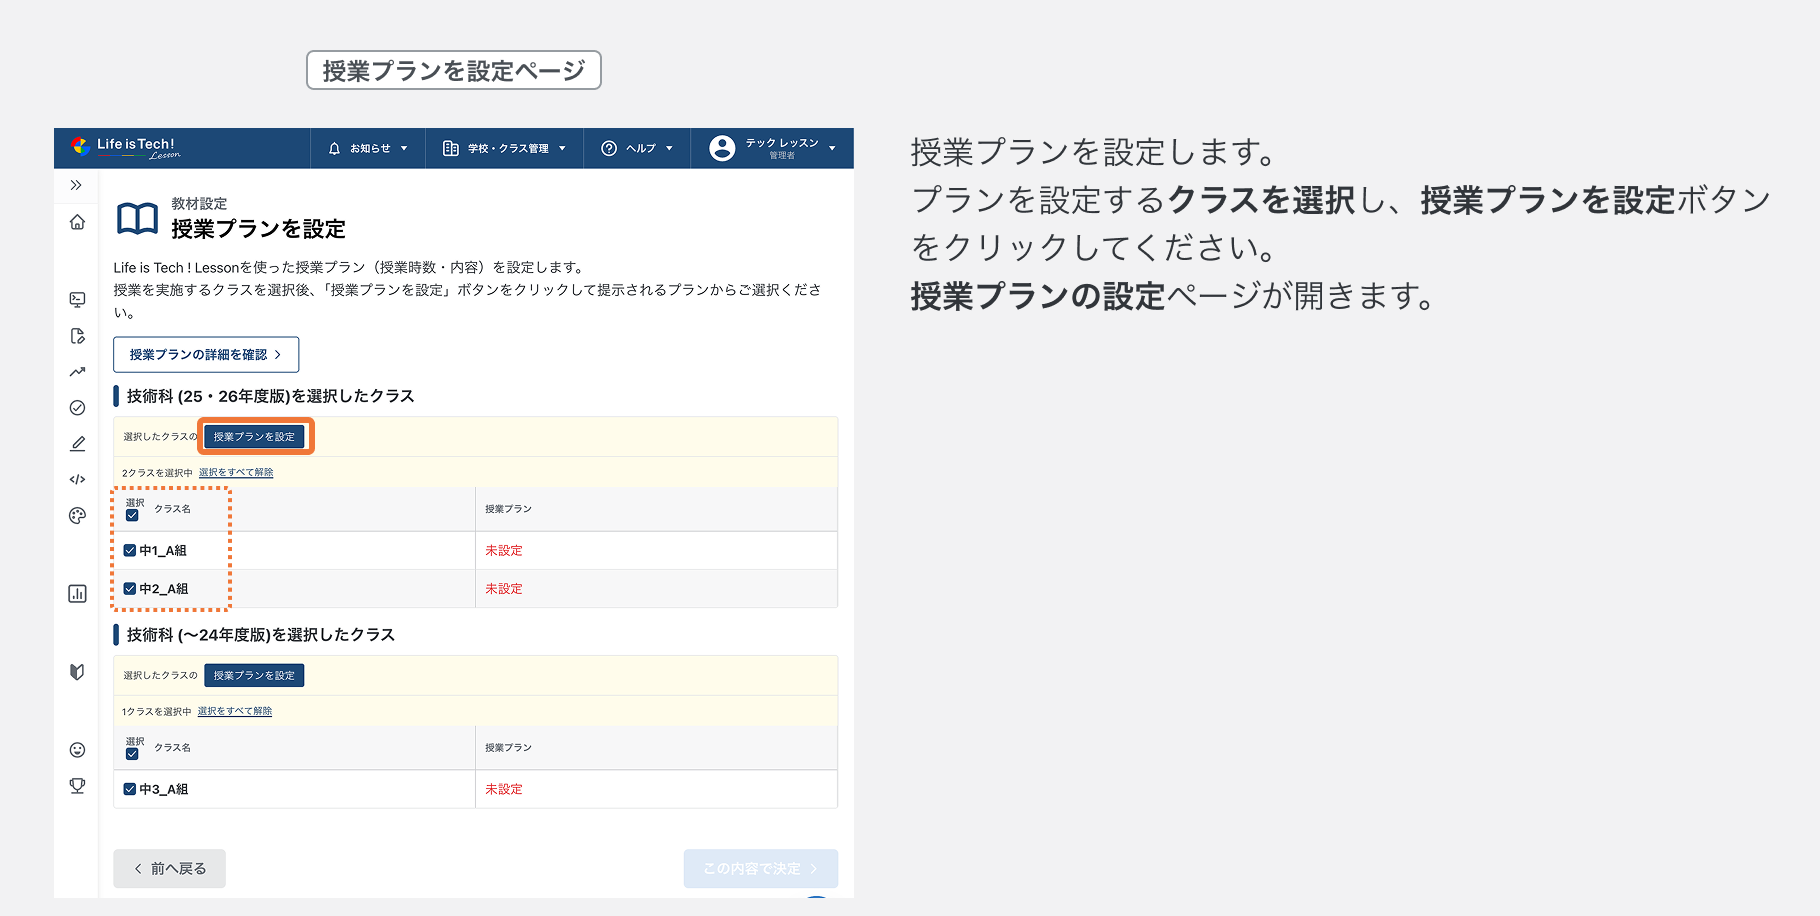Click 選択をすべて解除 to clear selections
Image resolution: width=1820 pixels, height=916 pixels.
coord(235,471)
